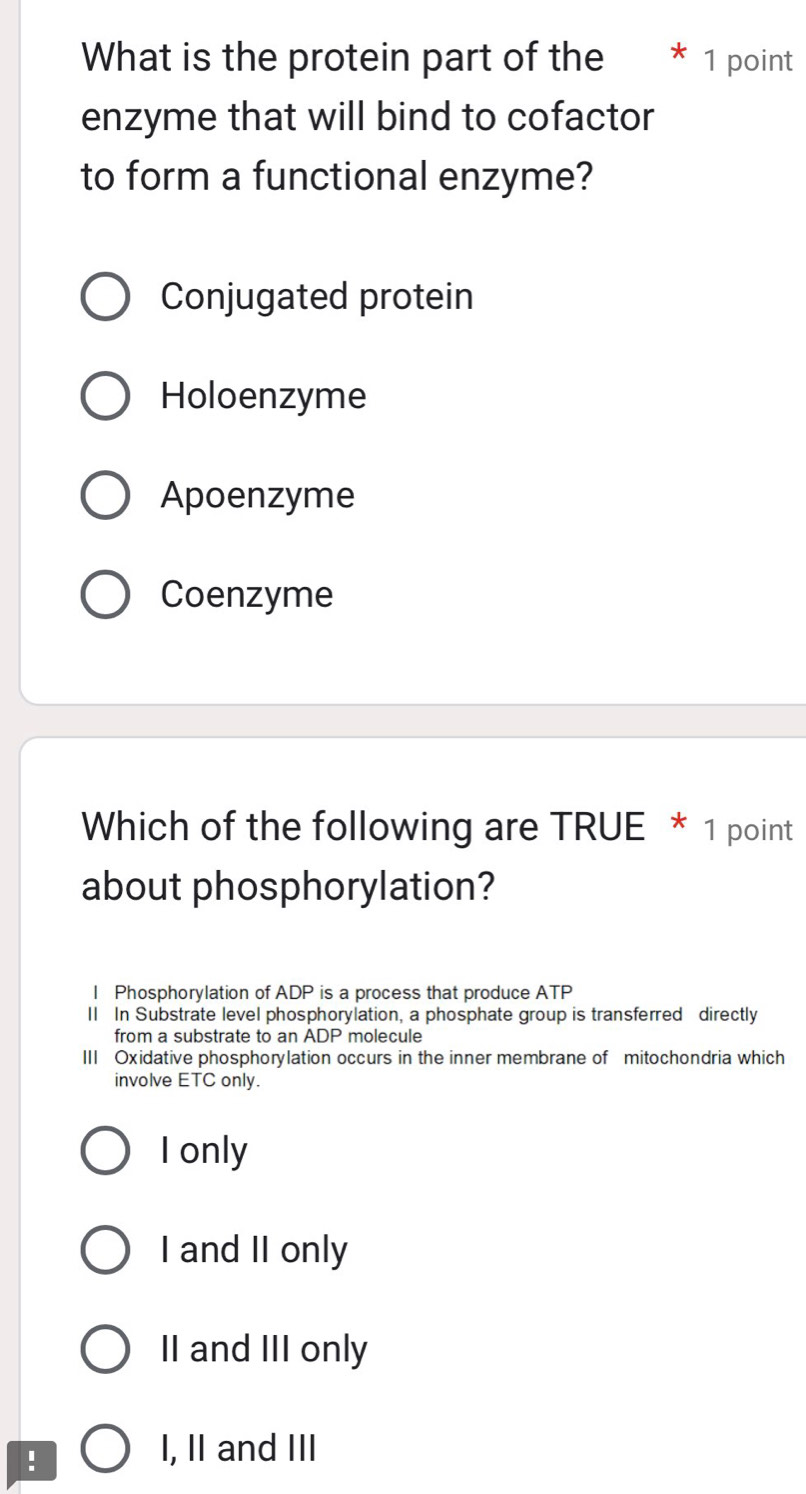The image size is (806, 1494).
Task: Choose the I, II and III option
Action: point(104,1447)
